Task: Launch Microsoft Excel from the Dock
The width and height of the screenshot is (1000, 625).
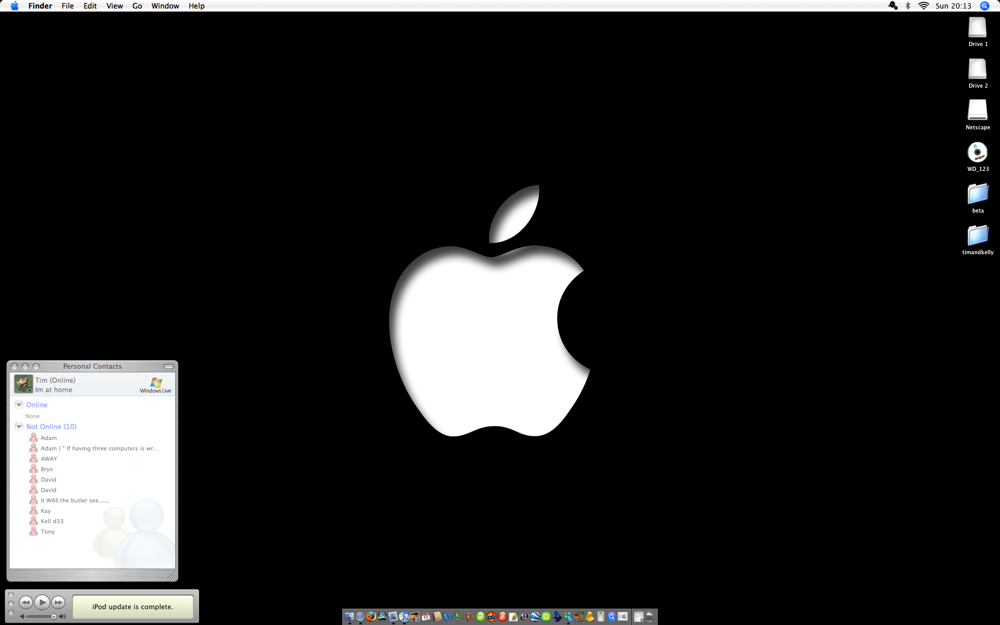Action: [x=459, y=616]
